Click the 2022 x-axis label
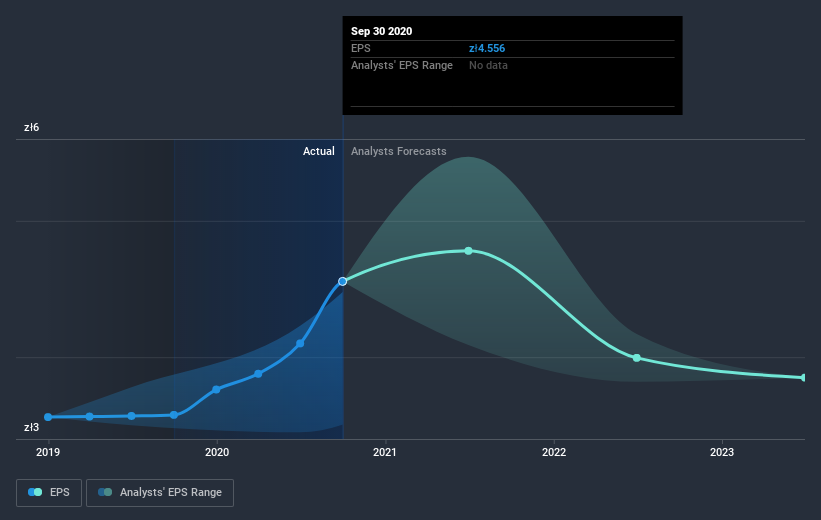Screen dimensions: 821x520 [553, 453]
